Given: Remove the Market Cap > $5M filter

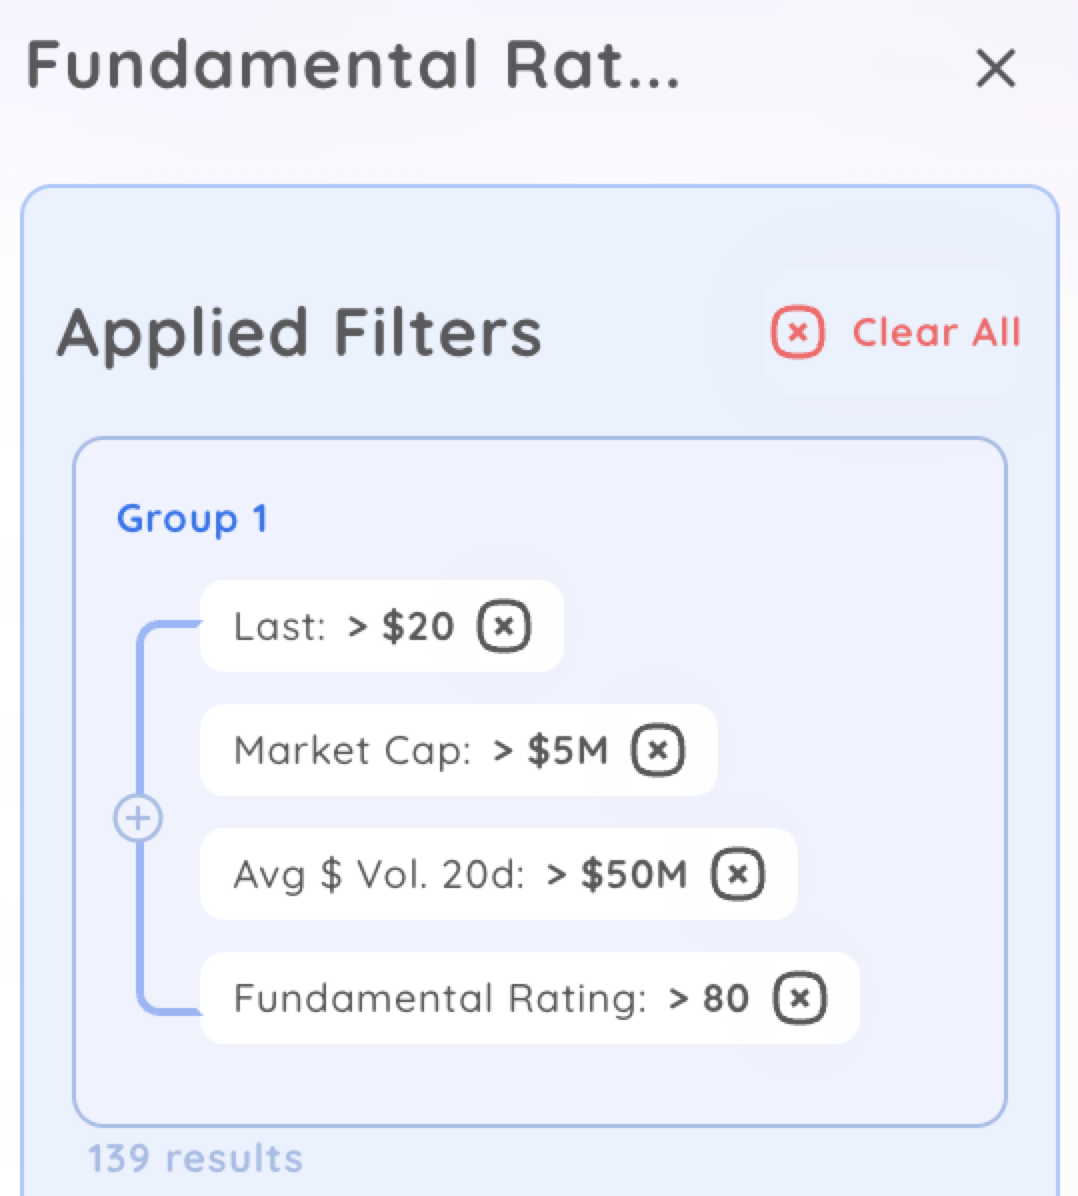Looking at the screenshot, I should [x=658, y=750].
